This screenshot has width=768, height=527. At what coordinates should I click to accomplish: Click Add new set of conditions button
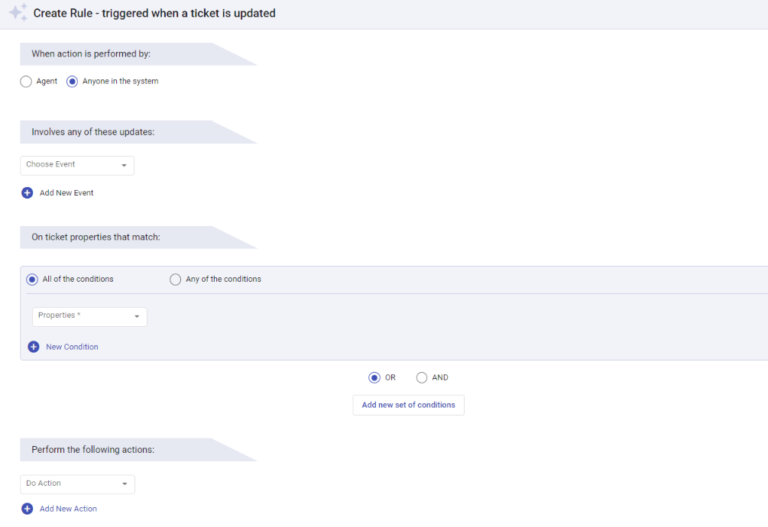408,405
